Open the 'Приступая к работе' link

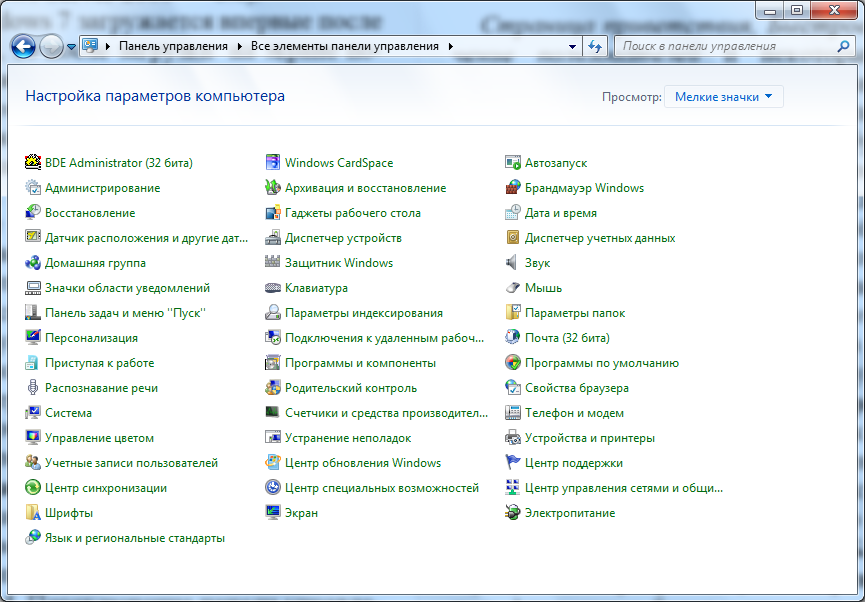pyautogui.click(x=99, y=363)
